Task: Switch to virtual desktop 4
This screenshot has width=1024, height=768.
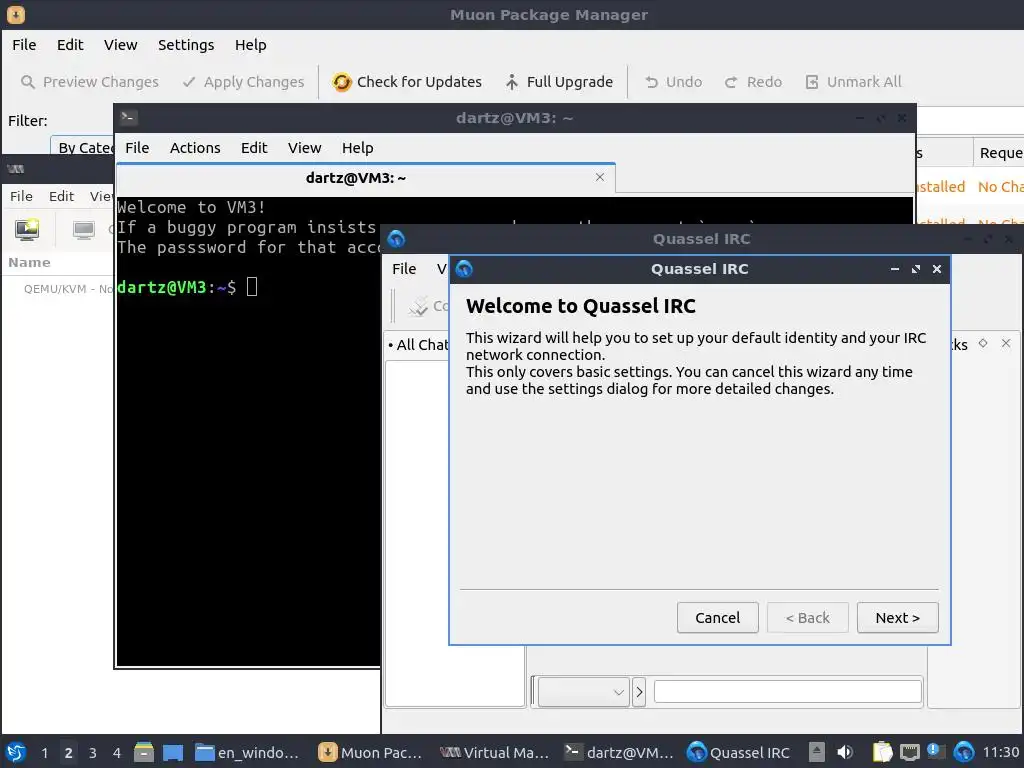Action: [x=117, y=752]
